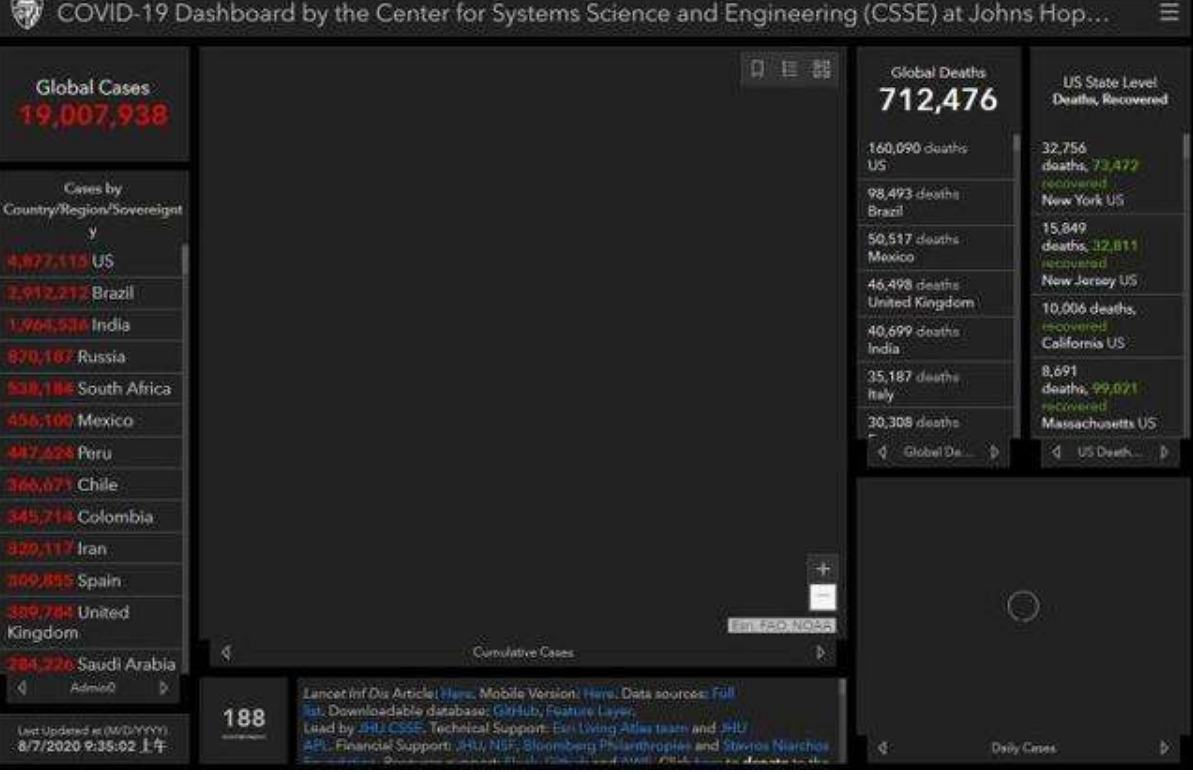The image size is (1193, 774).
Task: Click the New York US state entry
Action: pyautogui.click(x=1108, y=174)
